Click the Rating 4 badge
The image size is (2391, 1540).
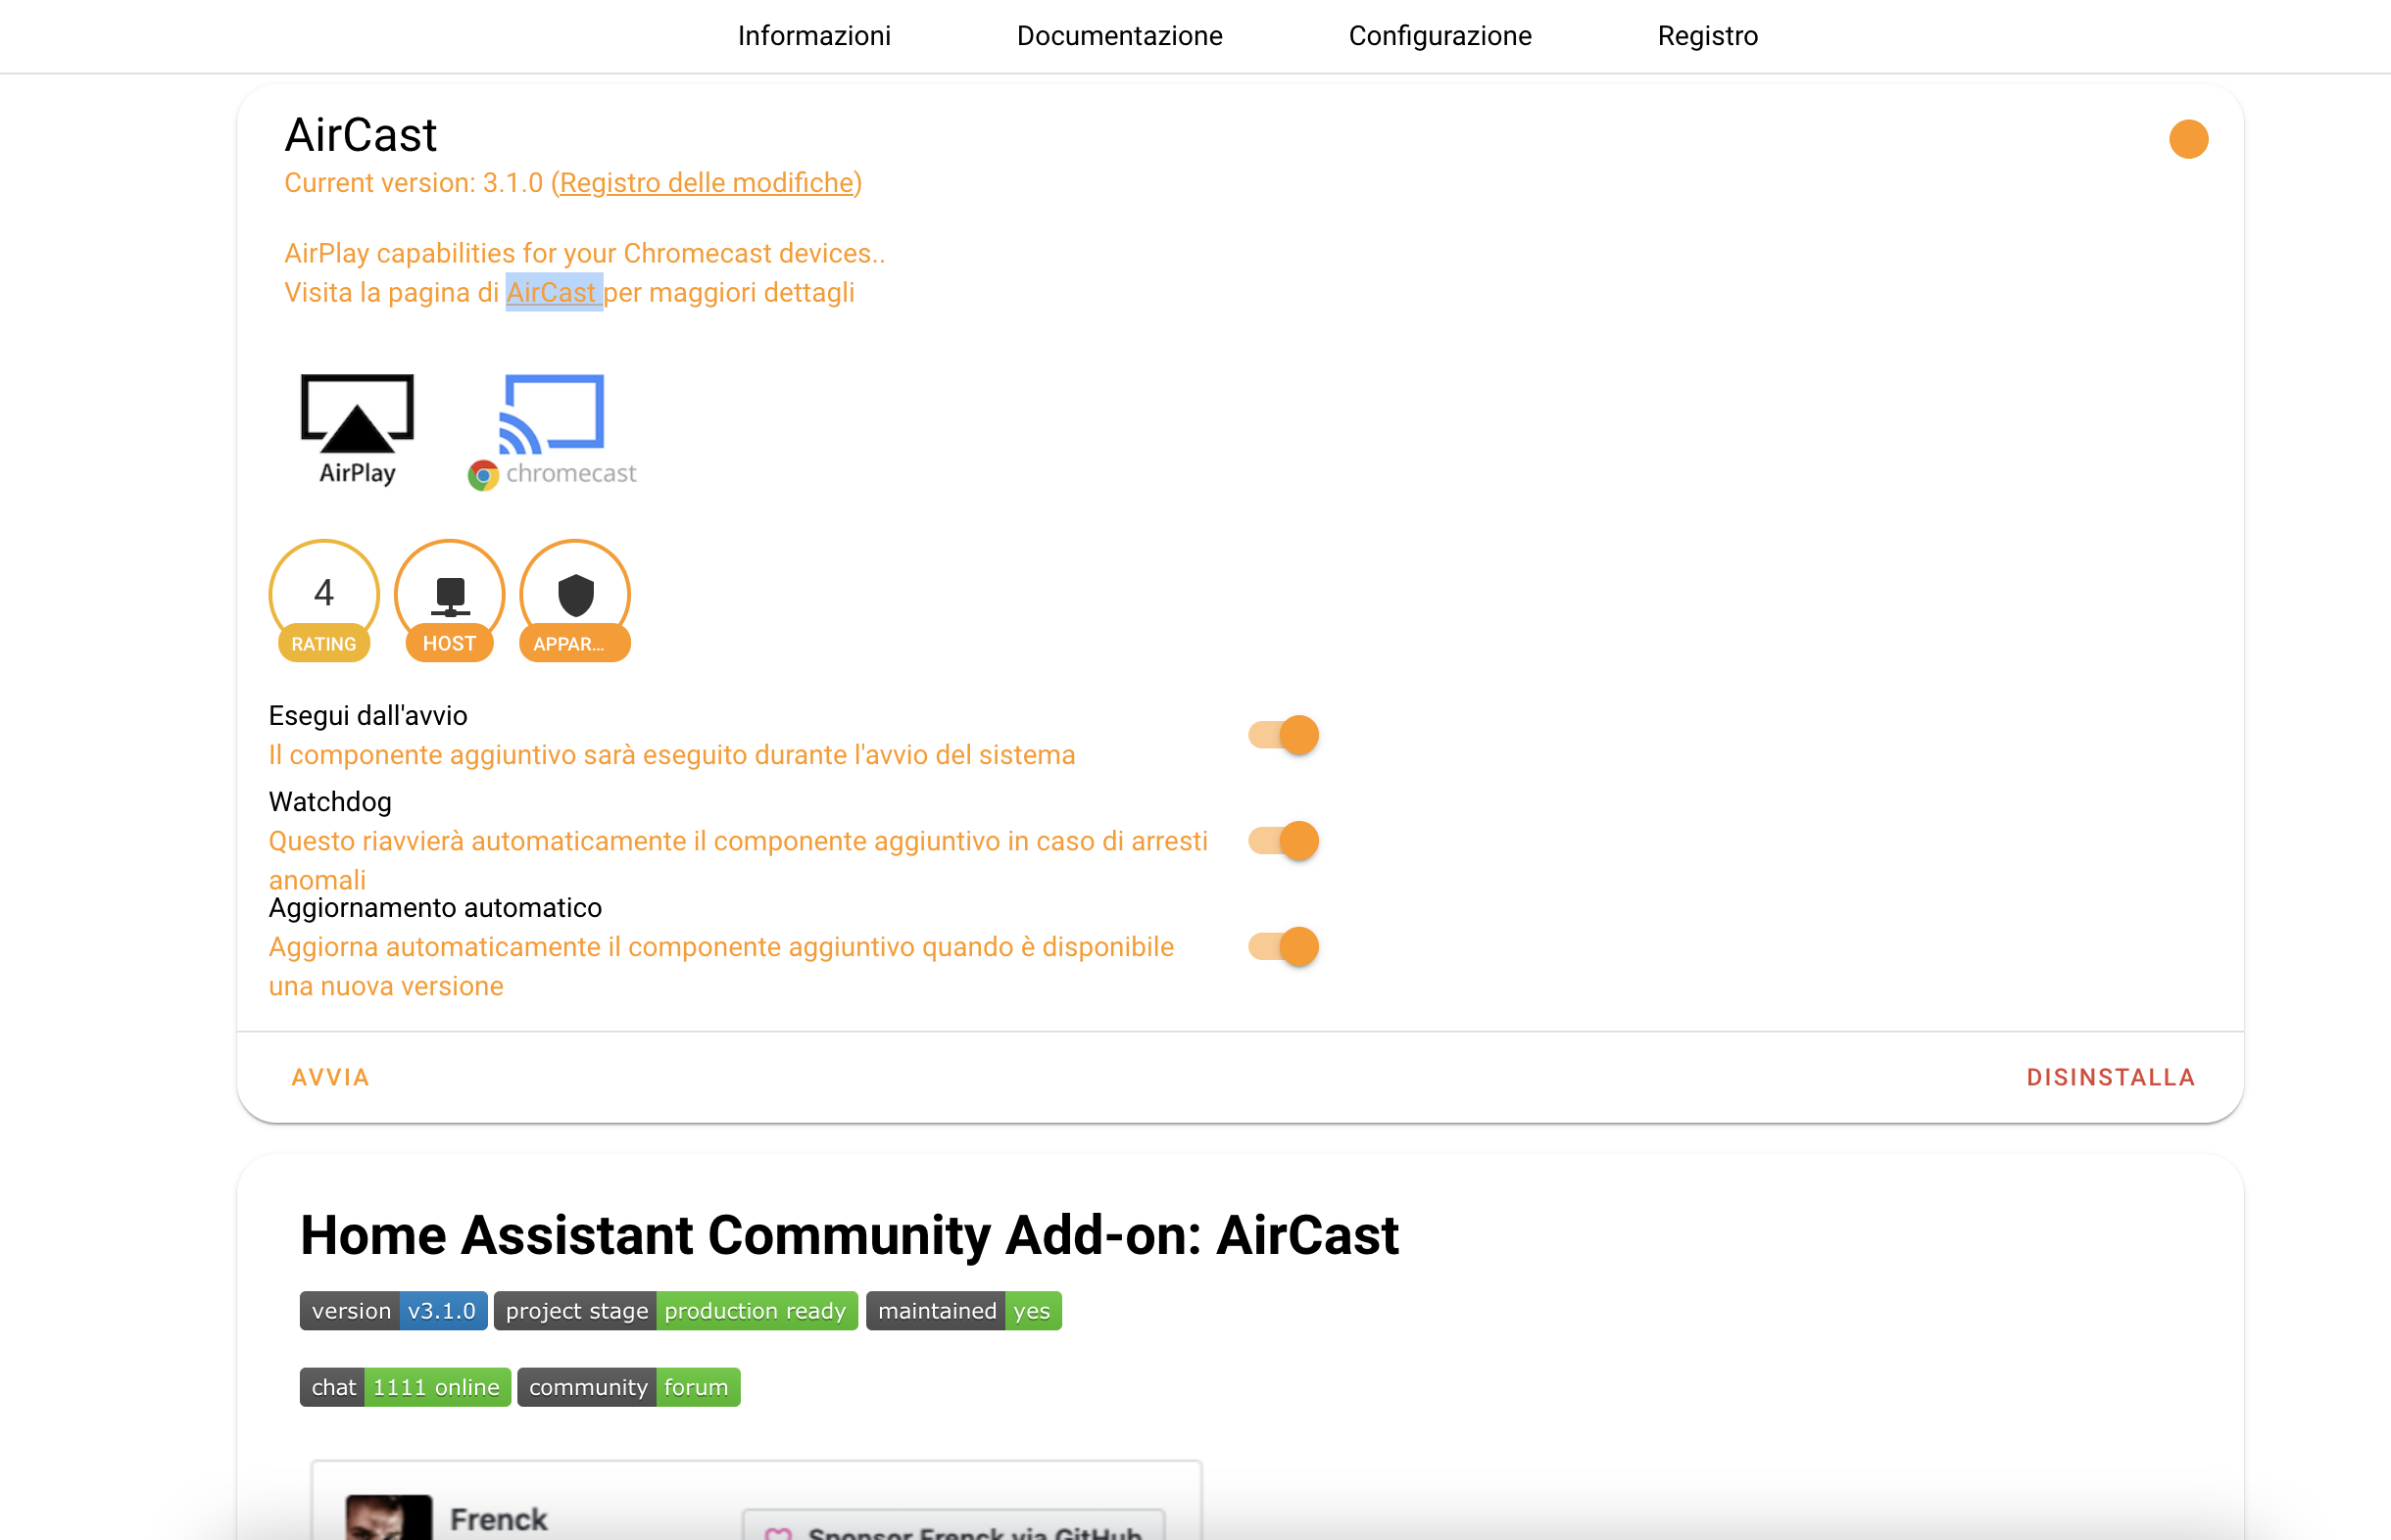[x=323, y=599]
